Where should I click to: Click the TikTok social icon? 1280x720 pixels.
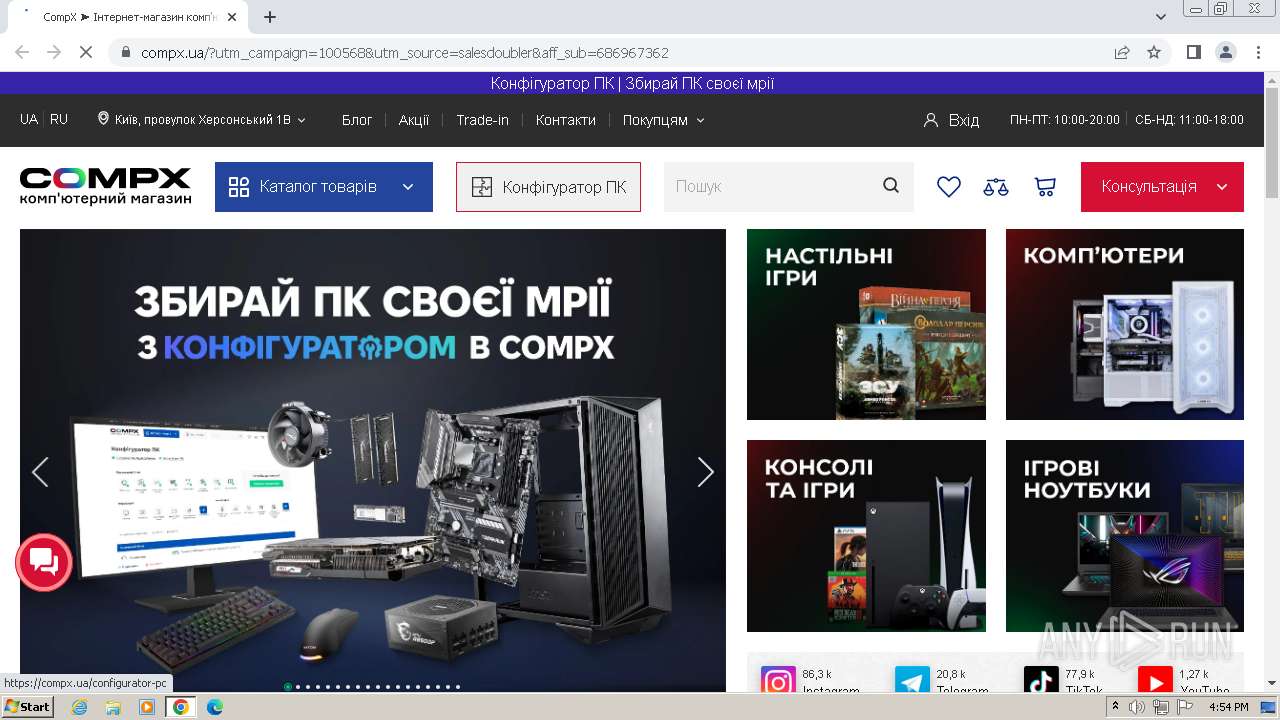pyautogui.click(x=1041, y=681)
